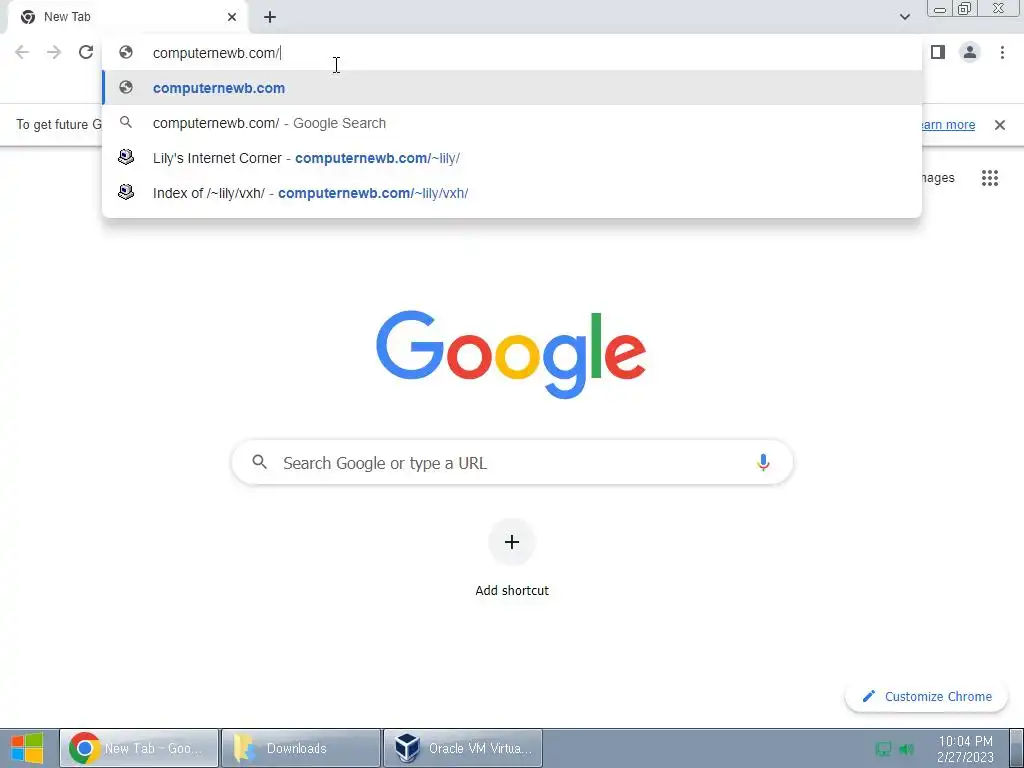The image size is (1024, 768).
Task: Close the New Tab tab
Action: pos(232,17)
